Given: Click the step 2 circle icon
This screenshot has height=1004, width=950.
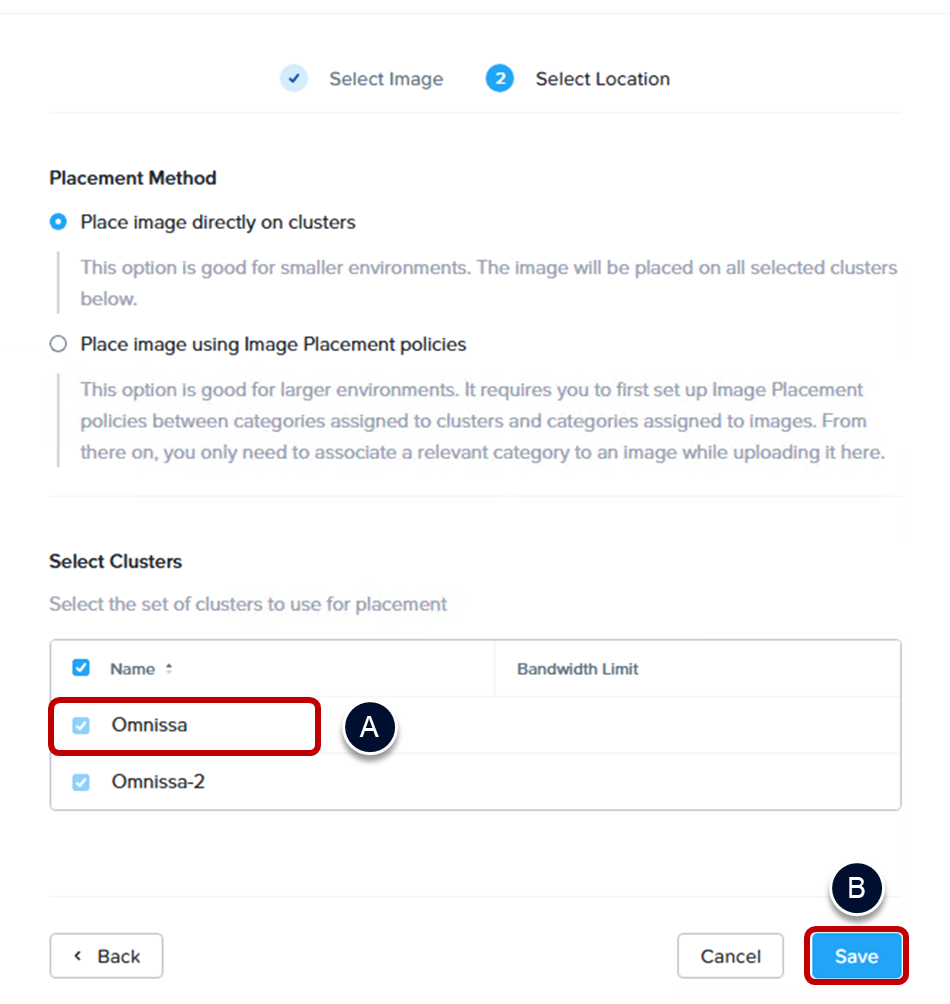Looking at the screenshot, I should pyautogui.click(x=500, y=78).
